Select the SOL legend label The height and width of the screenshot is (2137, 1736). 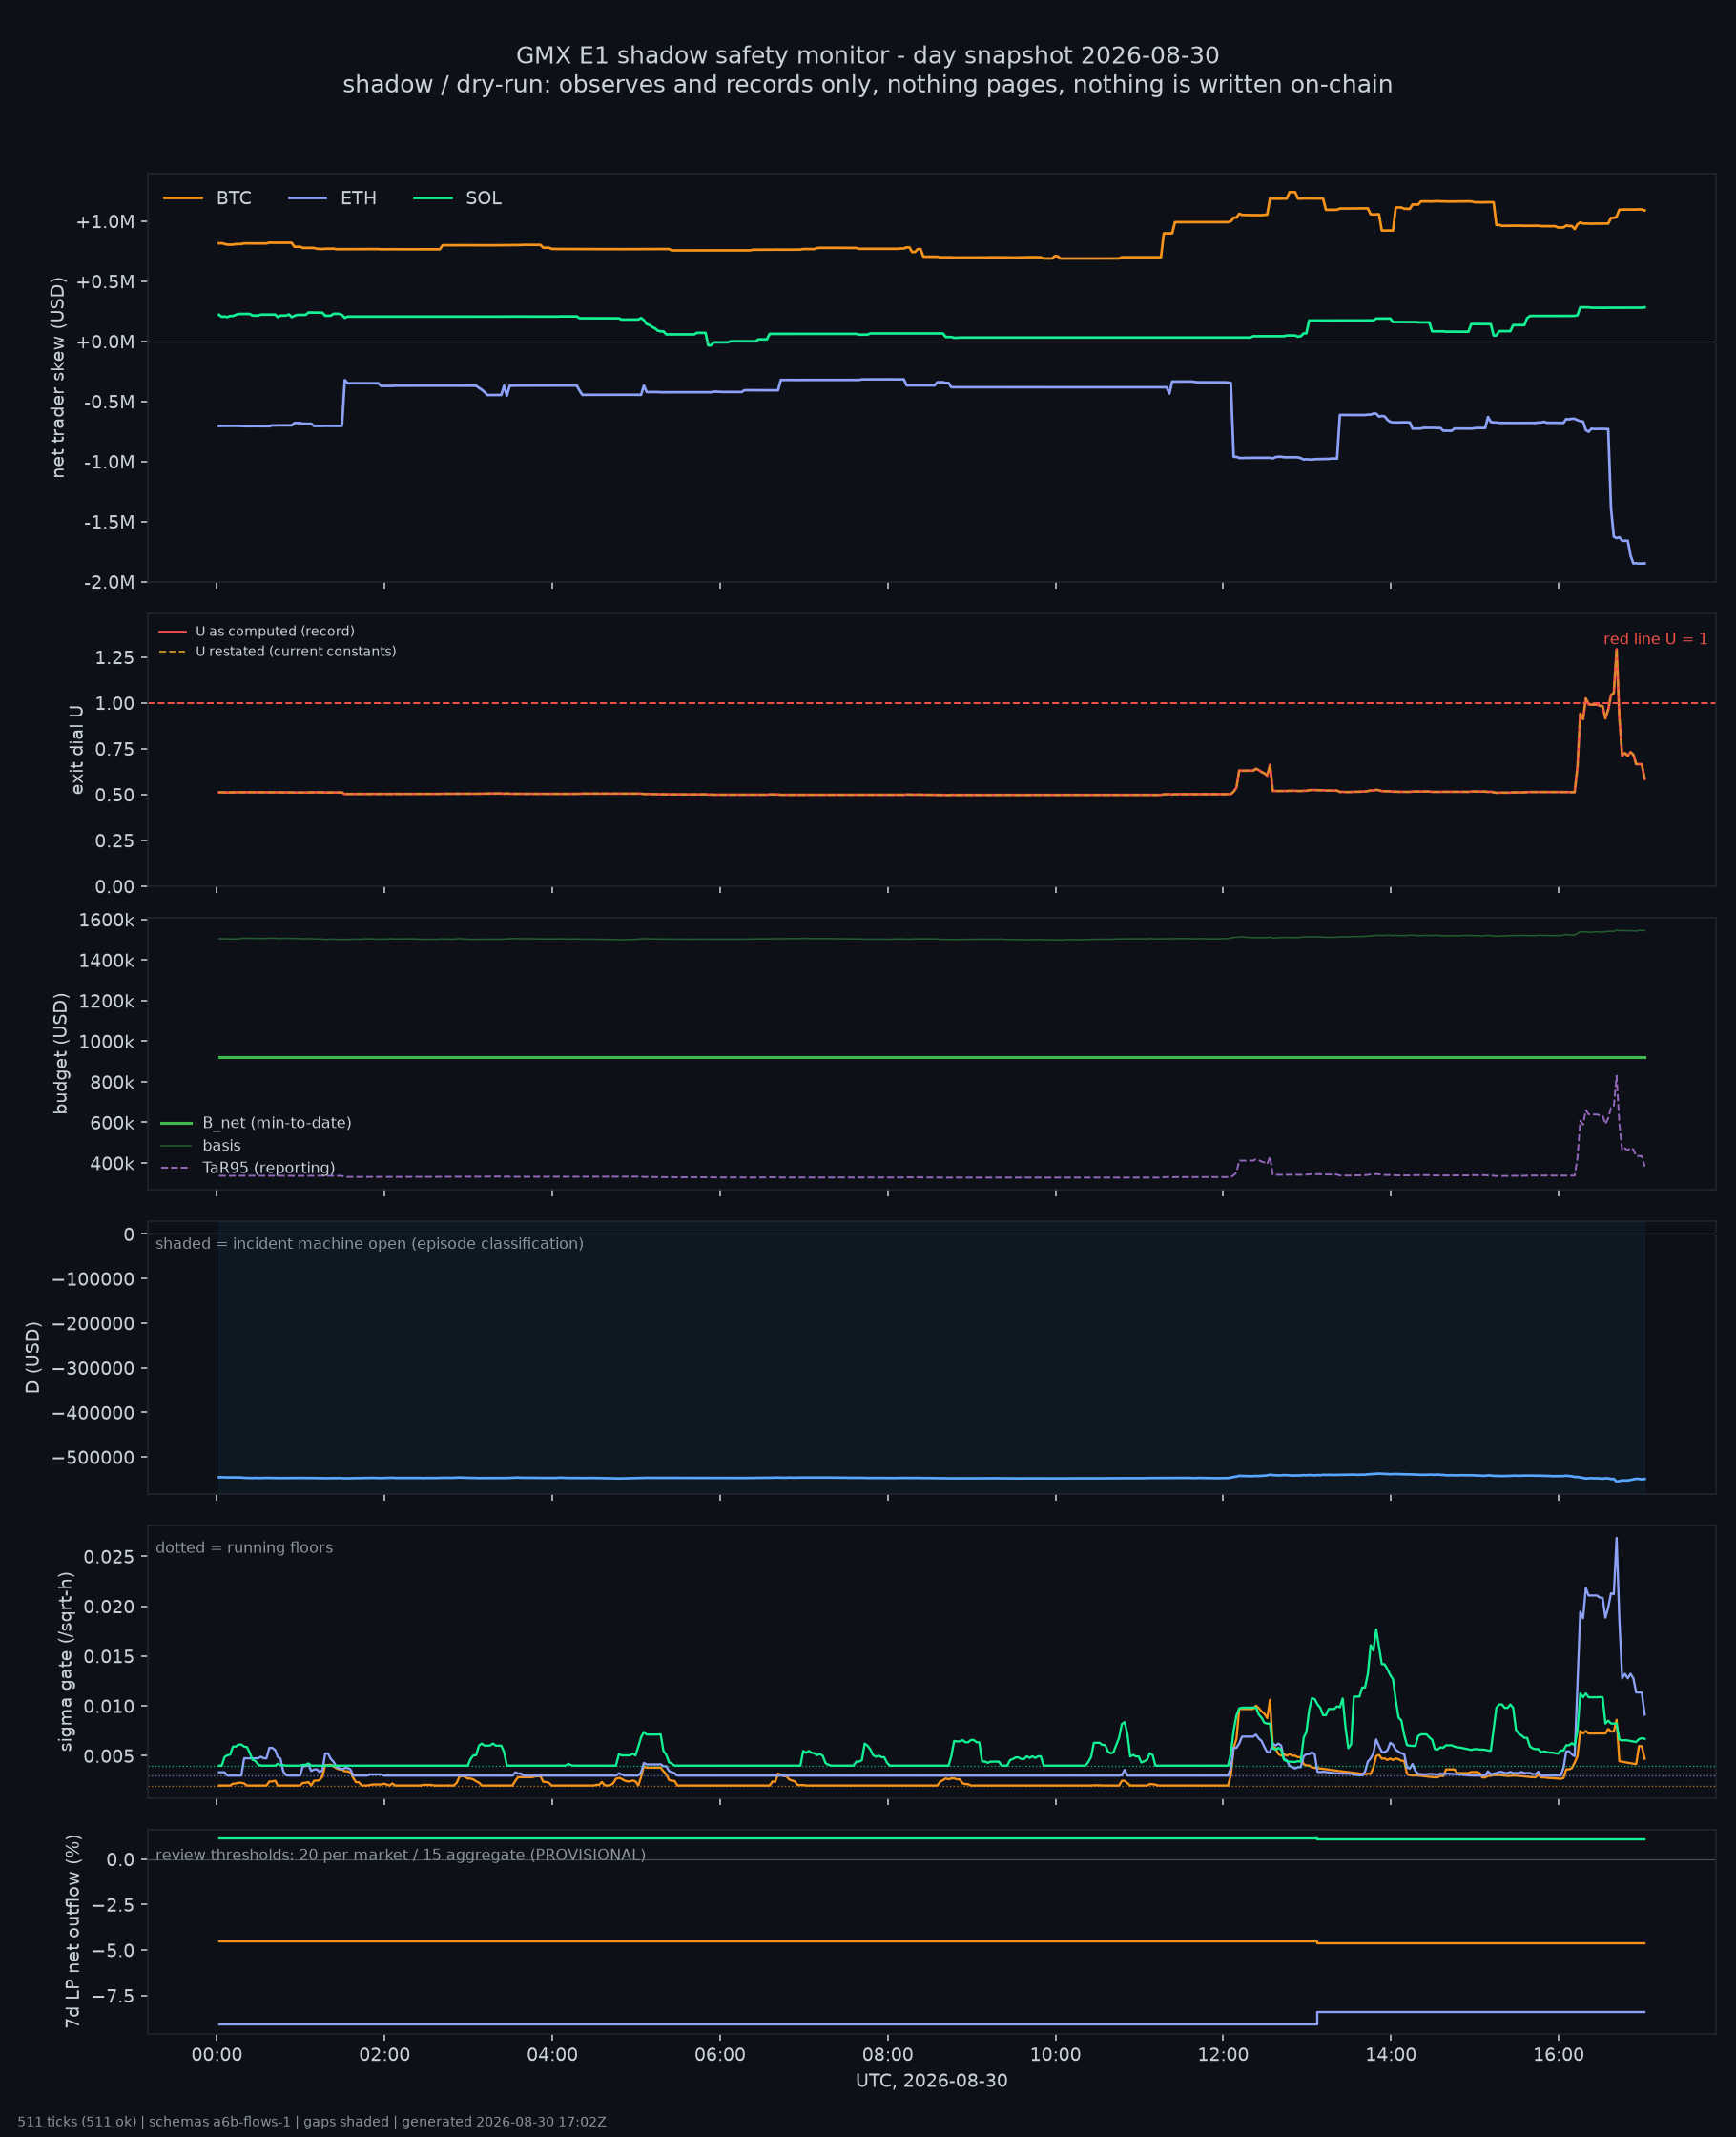(483, 198)
